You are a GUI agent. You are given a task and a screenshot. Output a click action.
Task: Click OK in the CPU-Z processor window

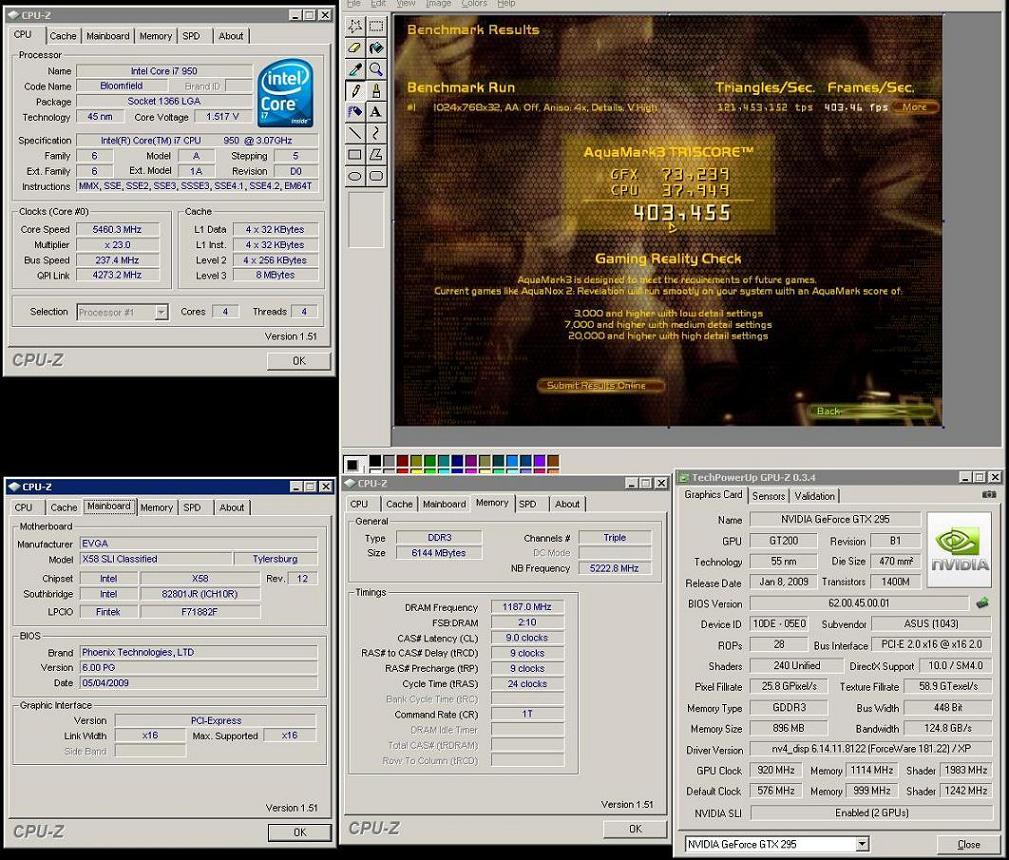pos(299,361)
